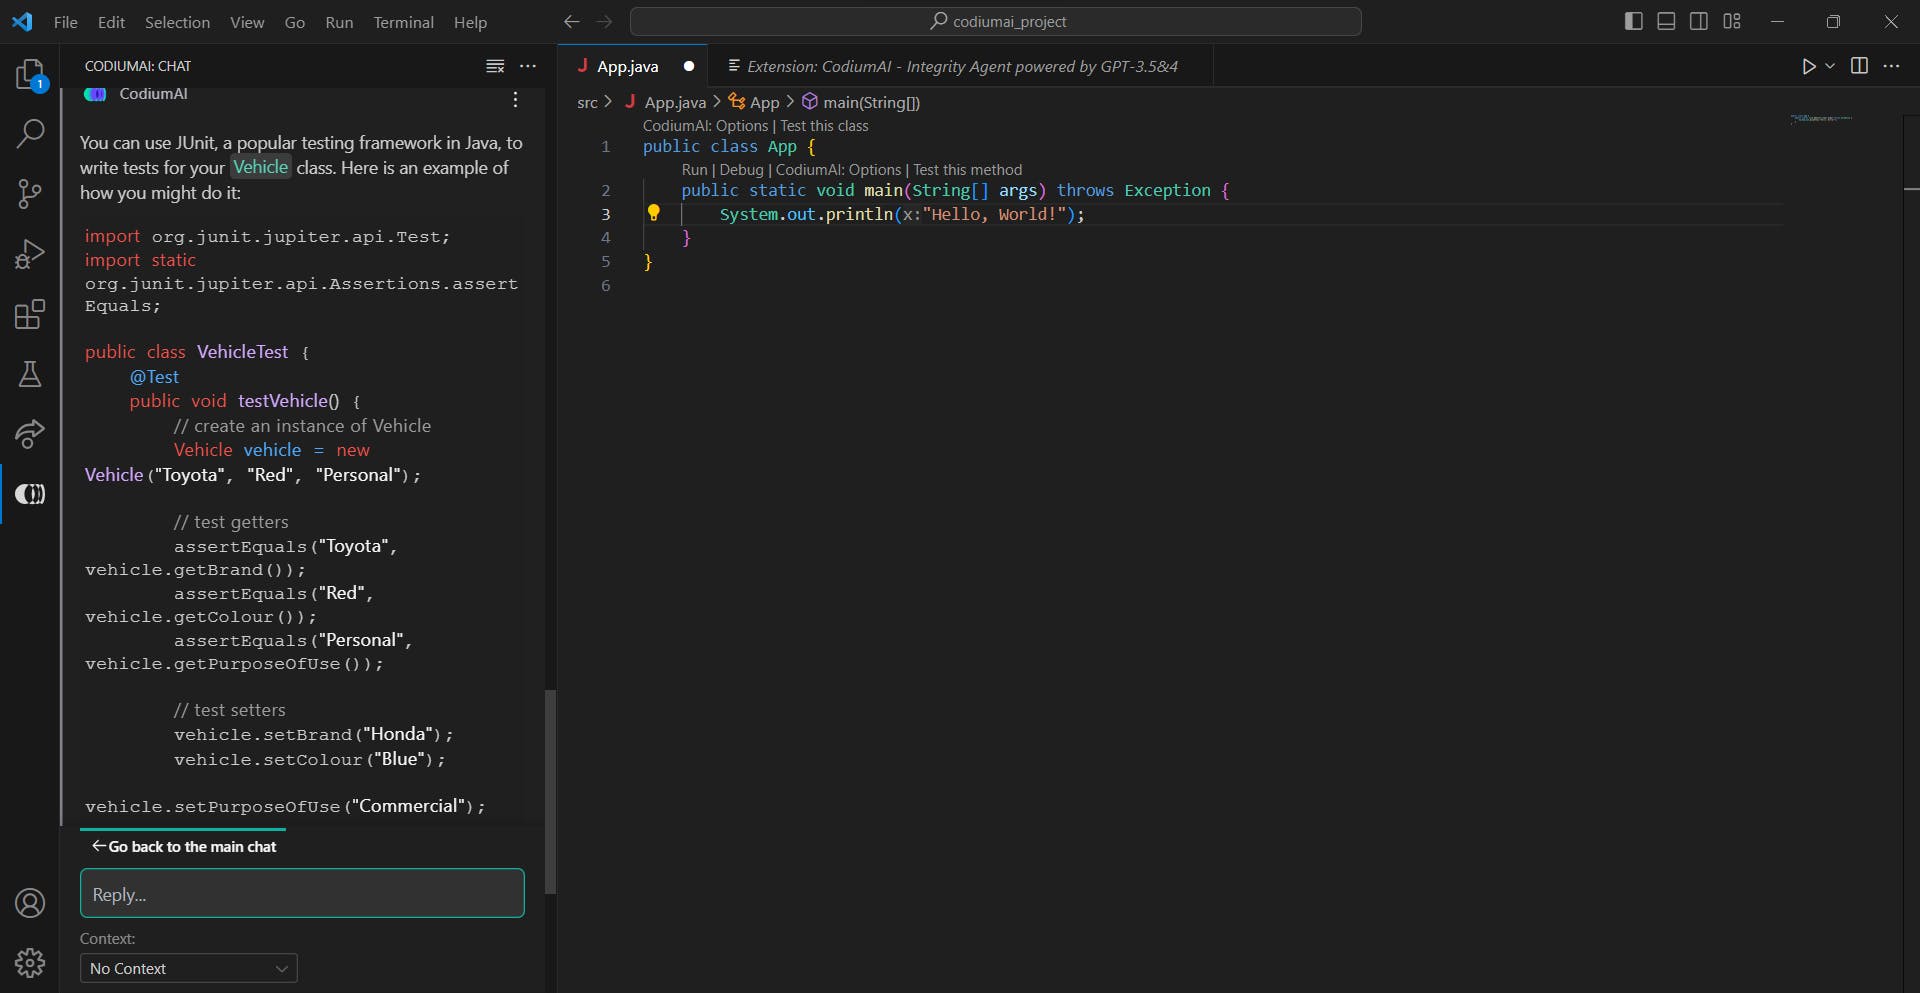This screenshot has width=1920, height=993.
Task: Toggle the primary side bar
Action: pyautogui.click(x=1634, y=21)
